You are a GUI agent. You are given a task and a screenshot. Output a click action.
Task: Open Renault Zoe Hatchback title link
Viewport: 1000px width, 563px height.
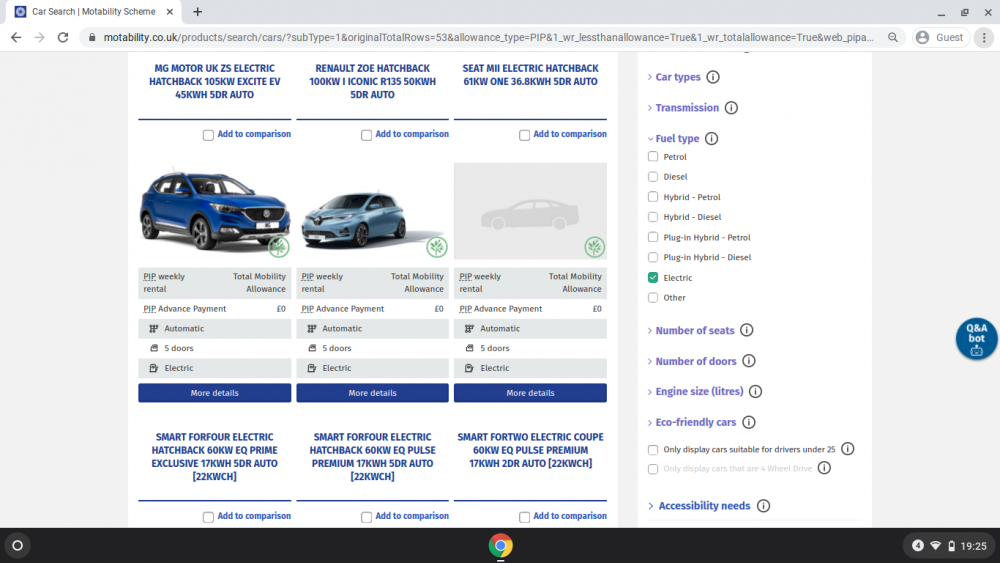(372, 82)
